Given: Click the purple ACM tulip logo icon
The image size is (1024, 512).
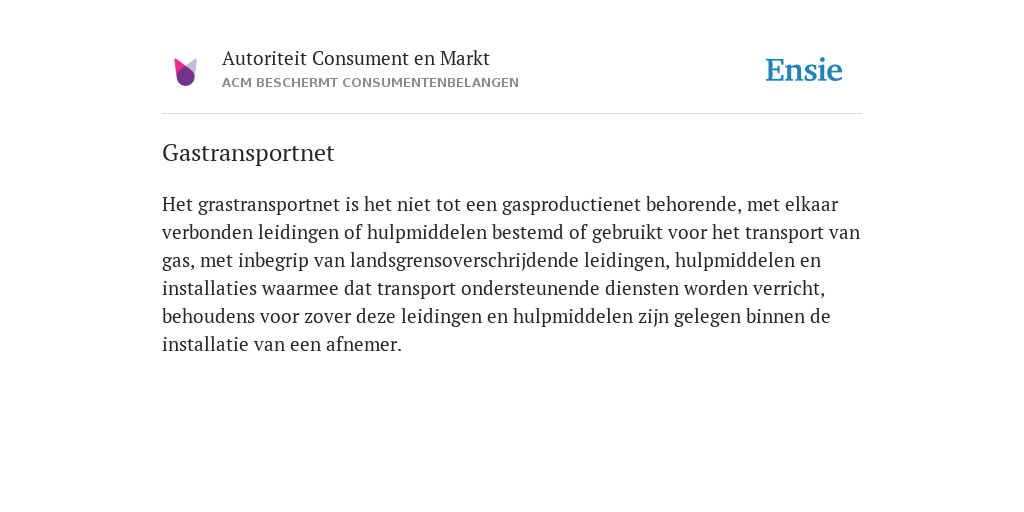Looking at the screenshot, I should (185, 72).
